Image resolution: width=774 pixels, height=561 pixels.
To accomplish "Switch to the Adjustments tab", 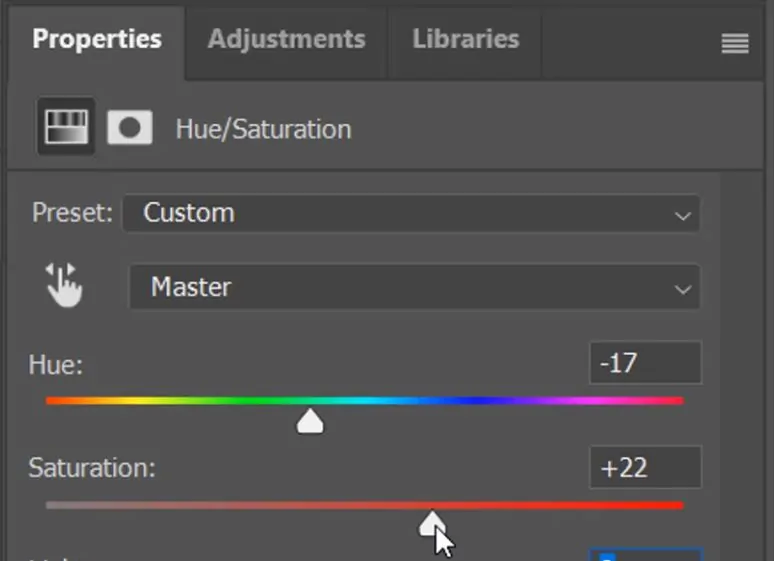I will (286, 39).
